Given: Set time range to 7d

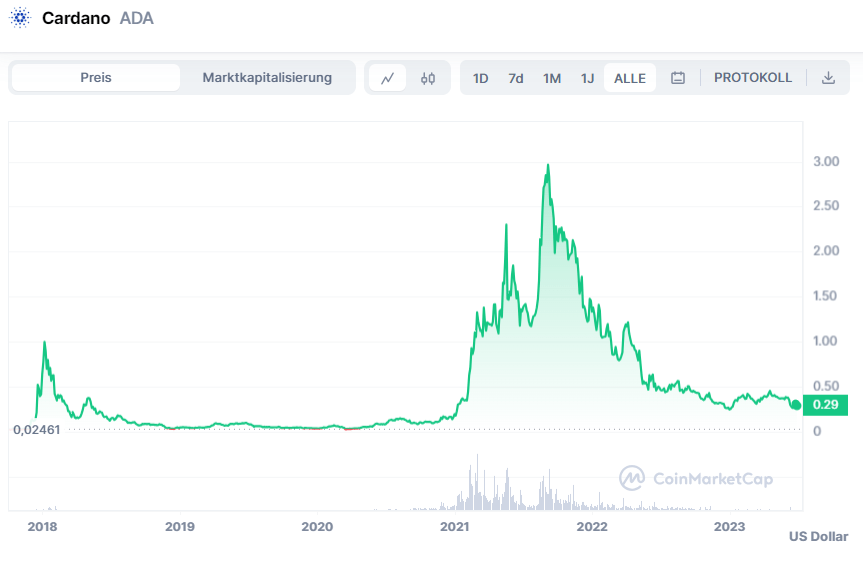Looking at the screenshot, I should 516,78.
